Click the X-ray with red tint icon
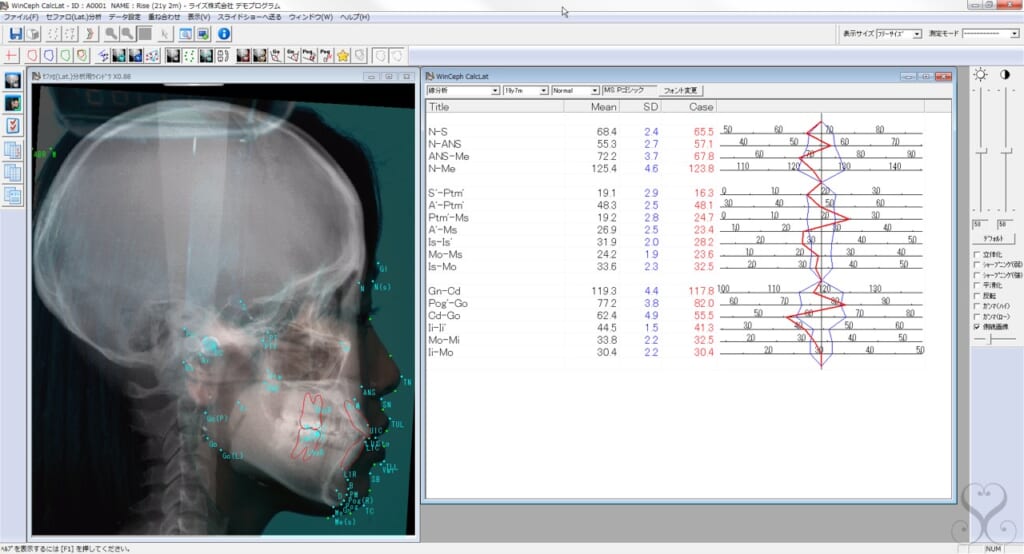Viewport: 1024px width, 554px height. coord(243,56)
